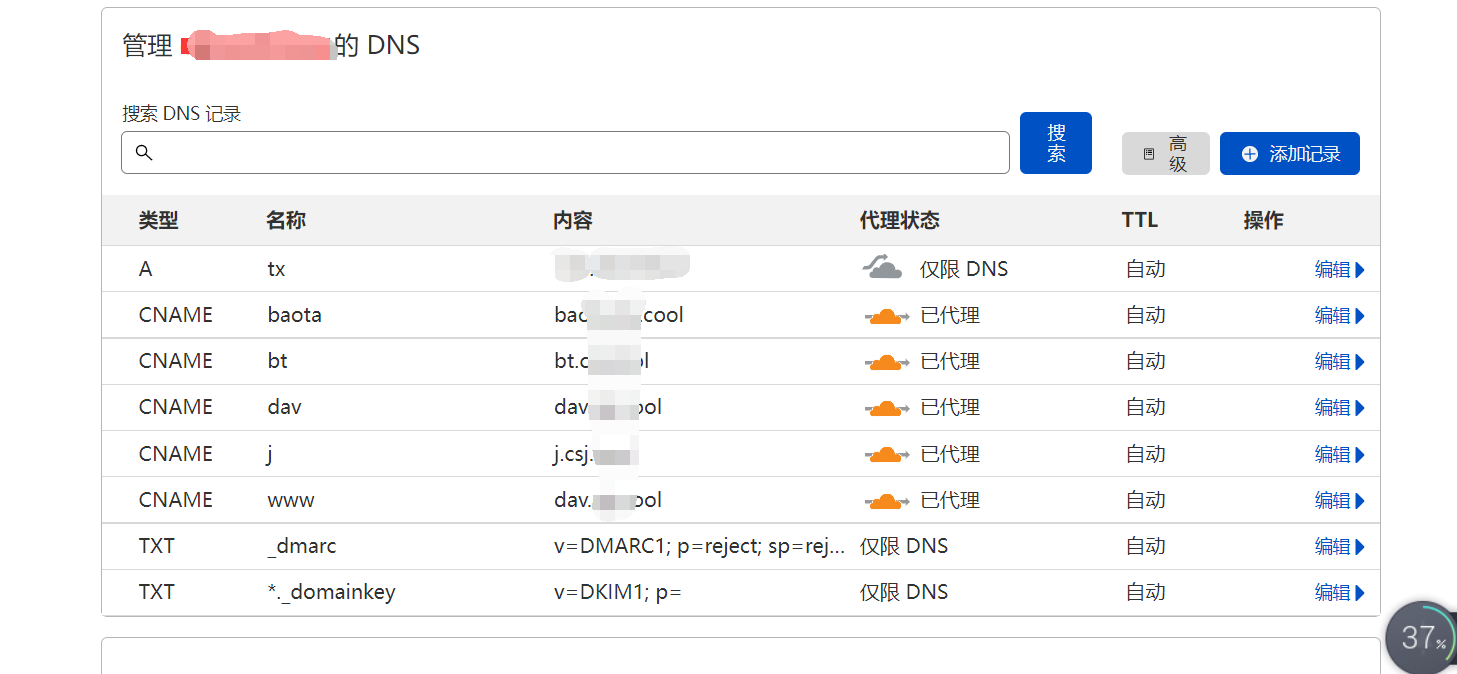Click the 类型 column header
Viewport: 1457px width, 674px height.
158,221
